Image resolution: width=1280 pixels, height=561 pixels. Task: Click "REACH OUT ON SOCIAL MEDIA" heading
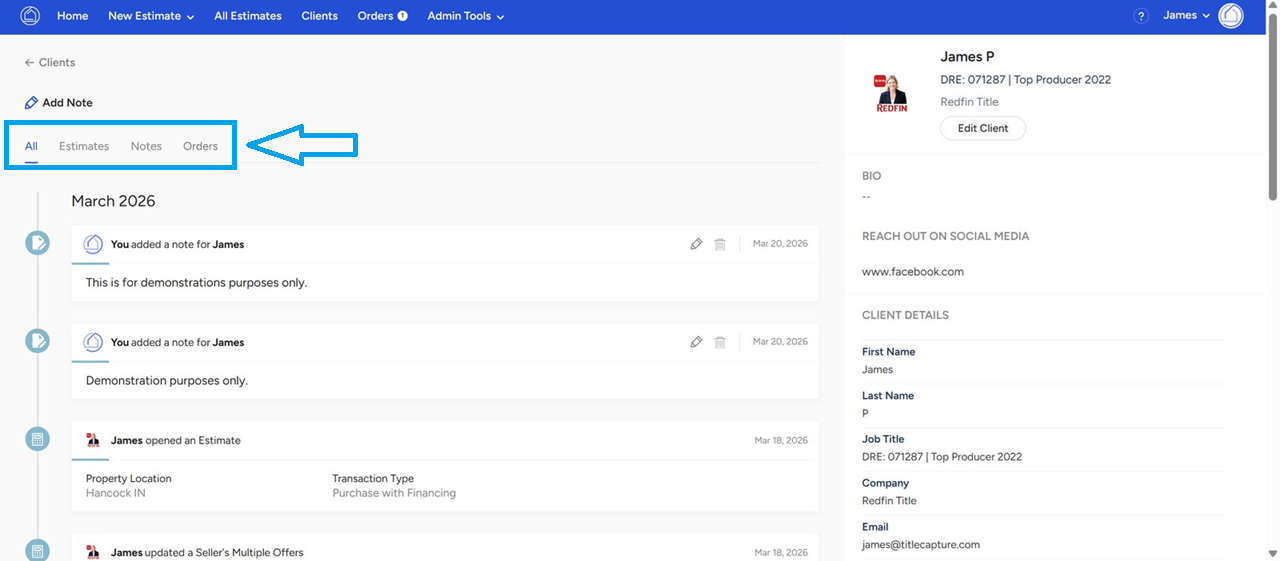[945, 237]
